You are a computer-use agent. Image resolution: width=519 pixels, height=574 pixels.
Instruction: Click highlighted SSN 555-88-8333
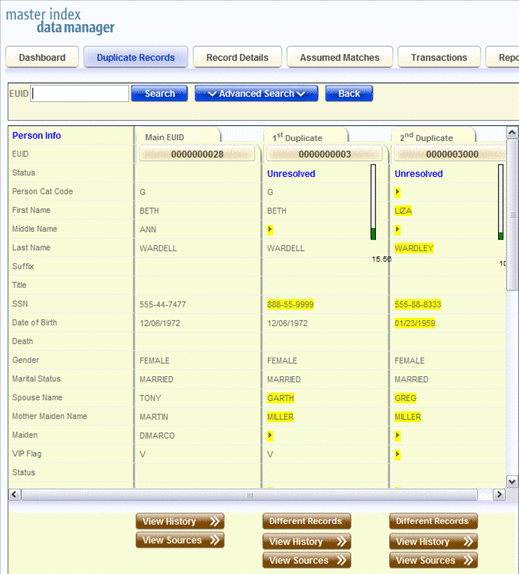pyautogui.click(x=418, y=305)
